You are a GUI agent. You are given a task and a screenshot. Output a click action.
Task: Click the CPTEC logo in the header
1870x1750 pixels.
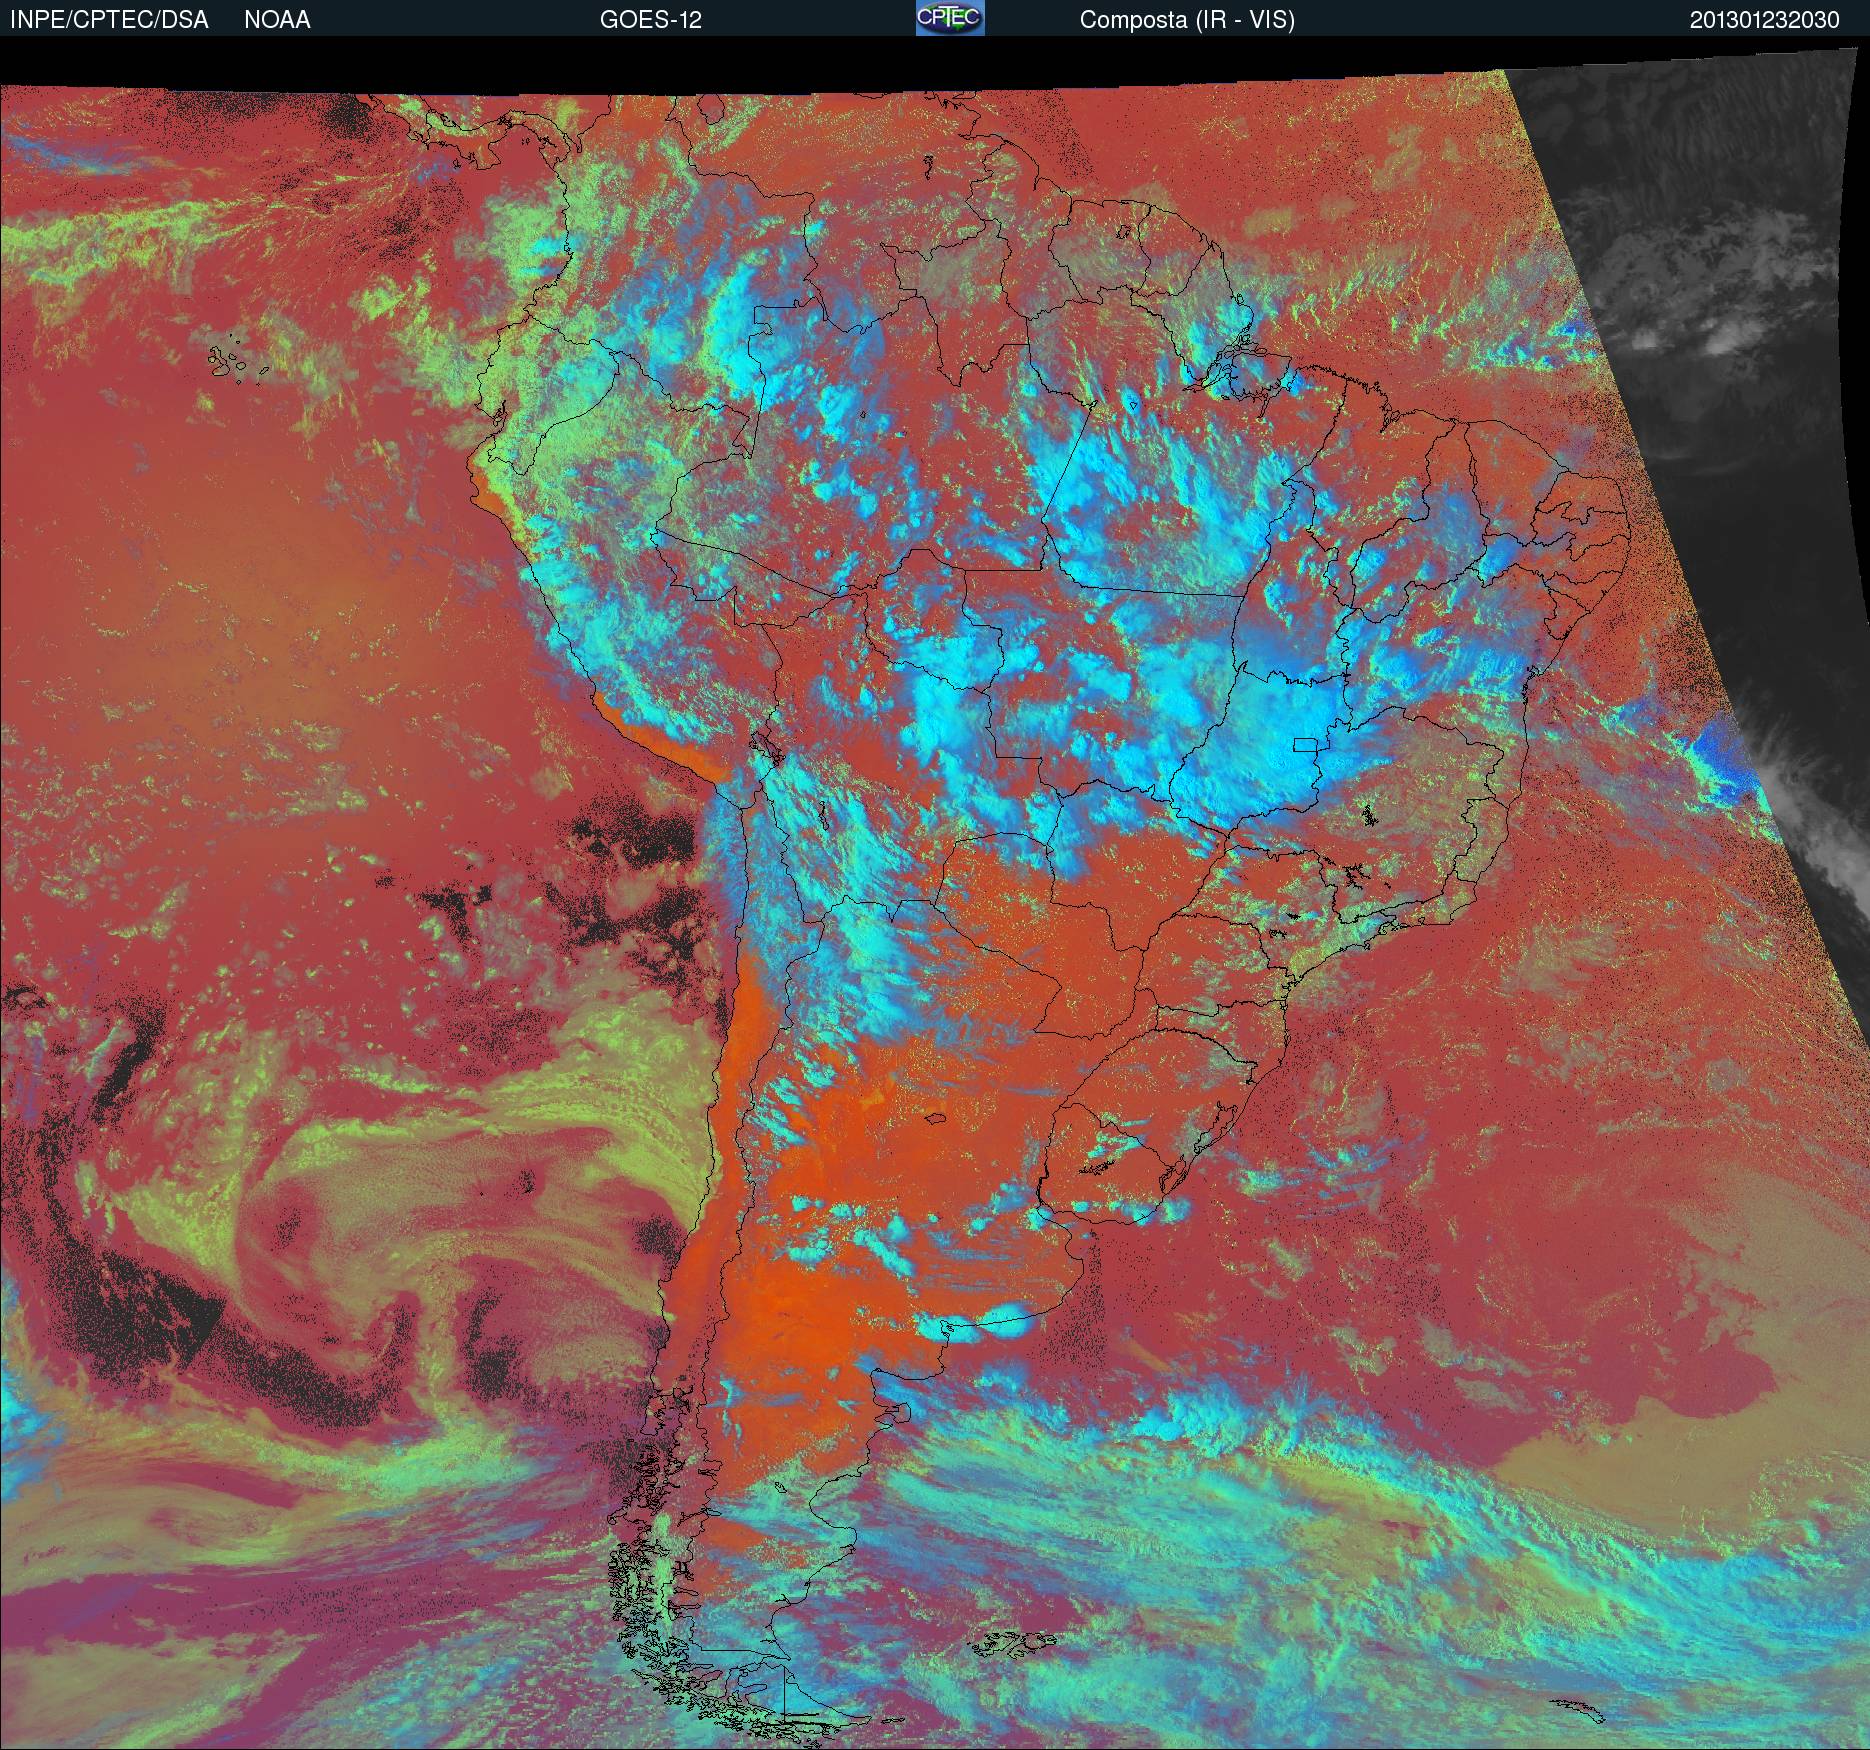[x=950, y=18]
